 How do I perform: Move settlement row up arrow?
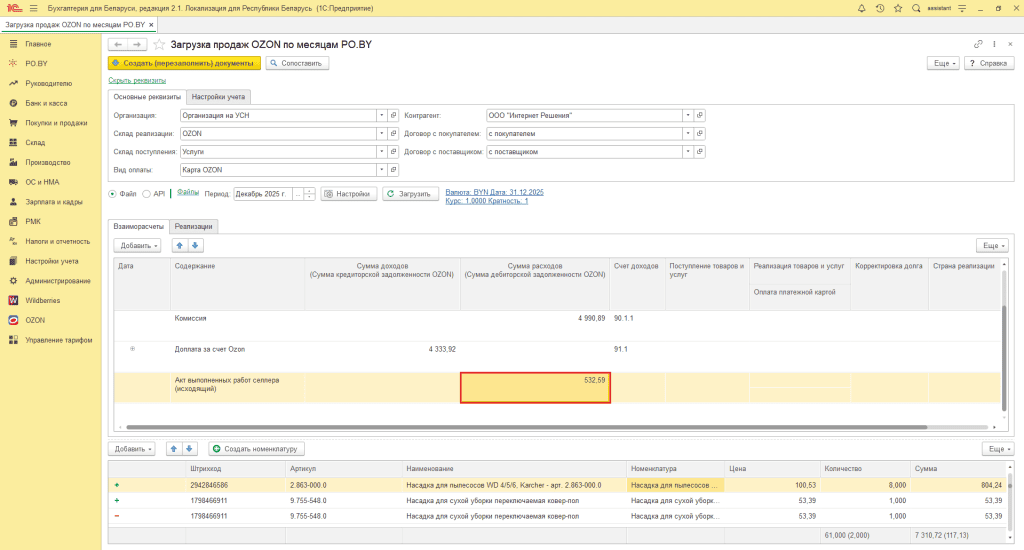tap(180, 246)
